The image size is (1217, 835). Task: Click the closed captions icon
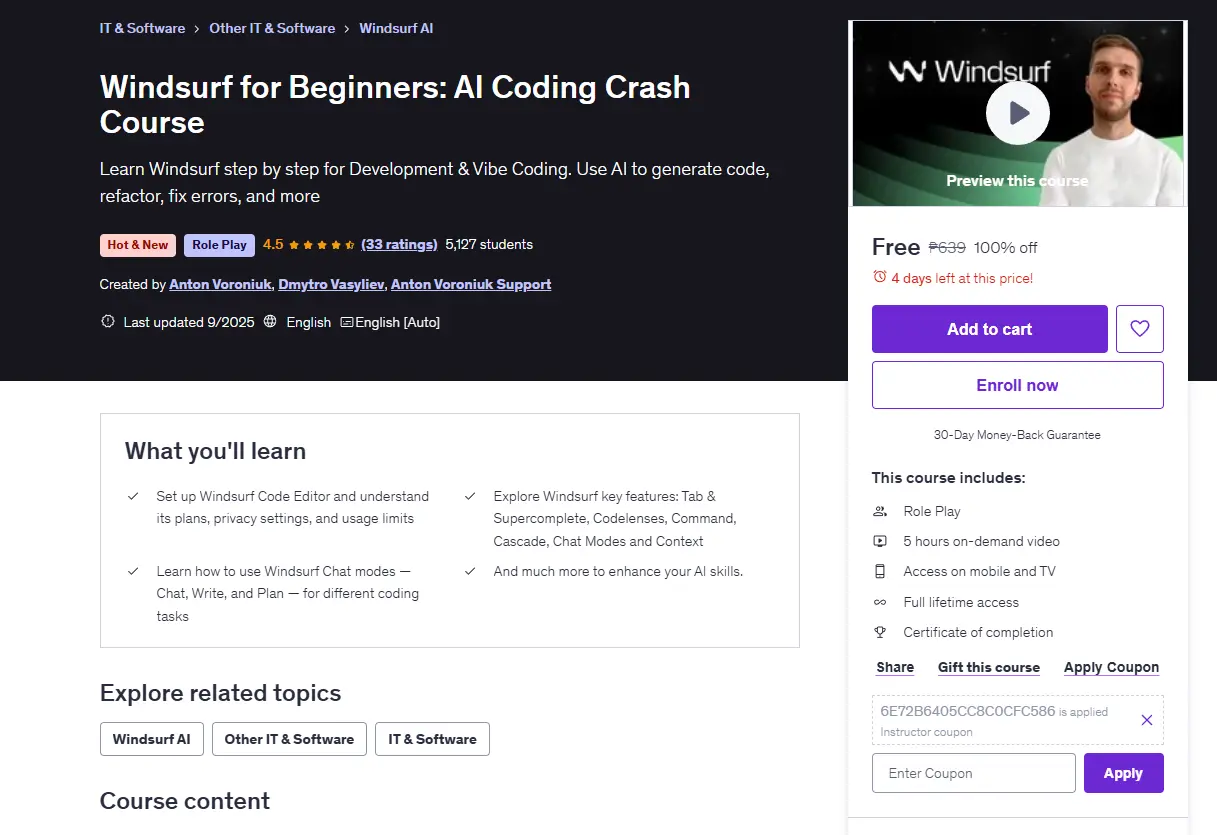tap(347, 322)
